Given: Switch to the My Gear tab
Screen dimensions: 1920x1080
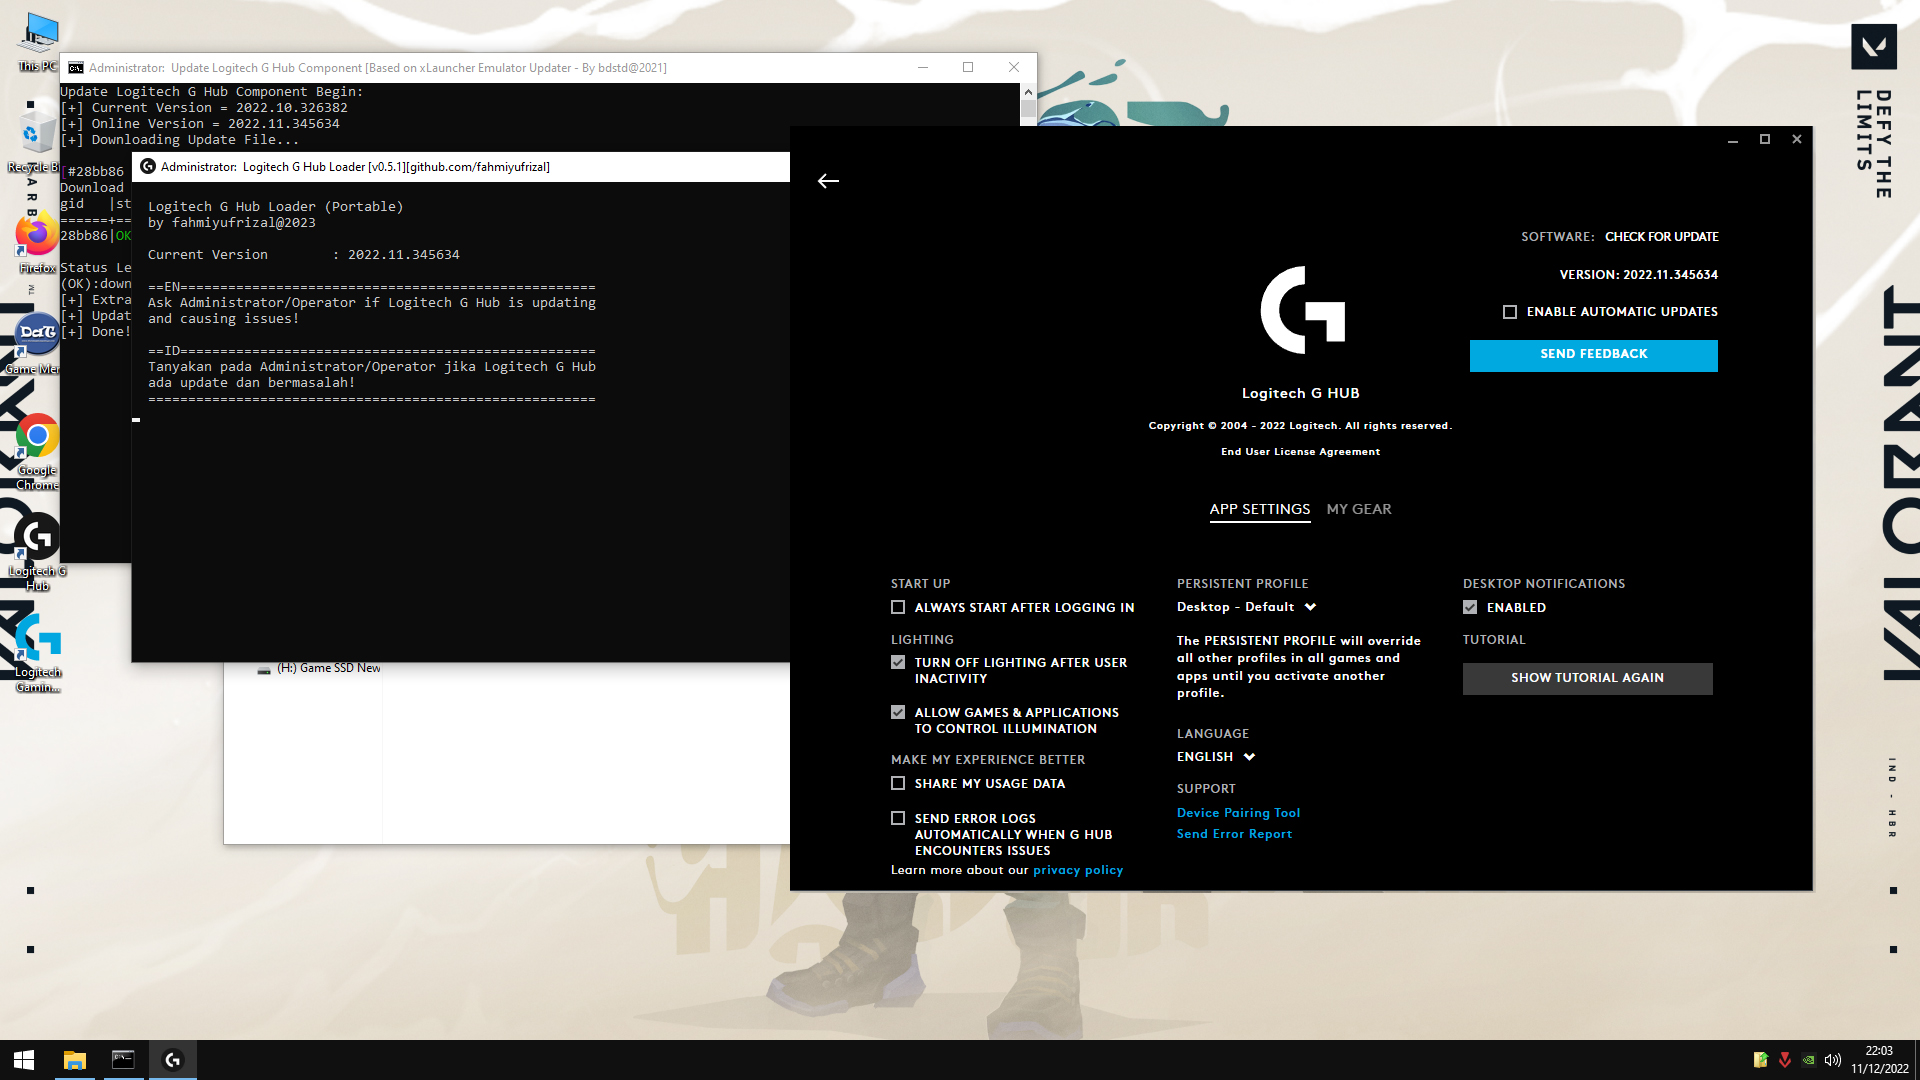Looking at the screenshot, I should coord(1358,509).
